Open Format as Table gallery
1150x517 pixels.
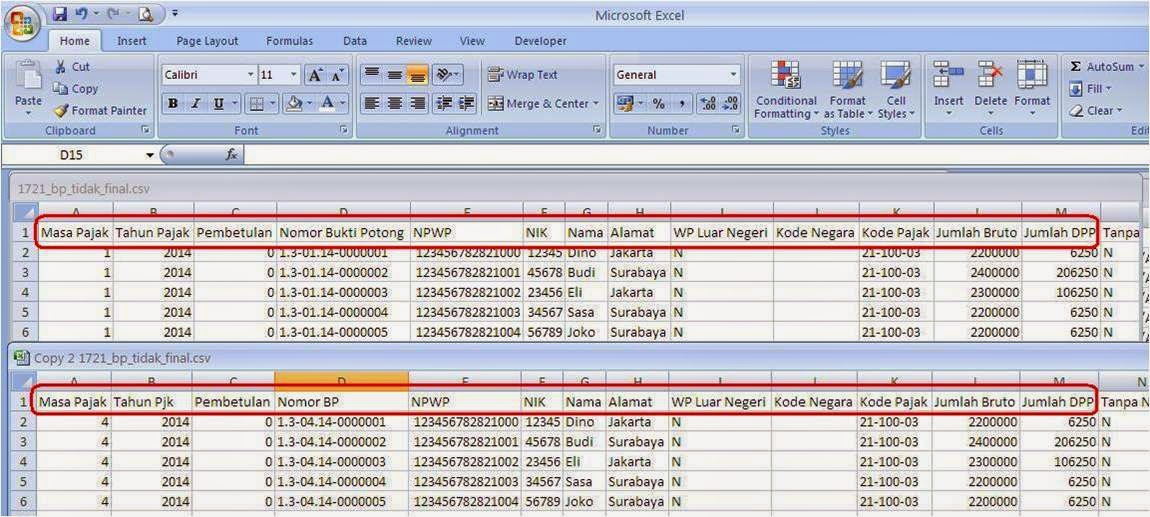pos(849,89)
